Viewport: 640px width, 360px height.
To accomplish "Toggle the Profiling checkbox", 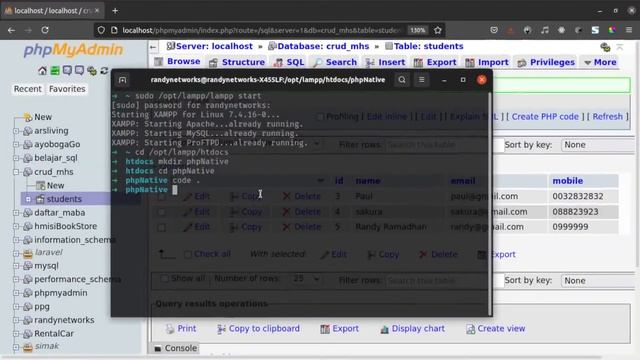I will [320, 117].
